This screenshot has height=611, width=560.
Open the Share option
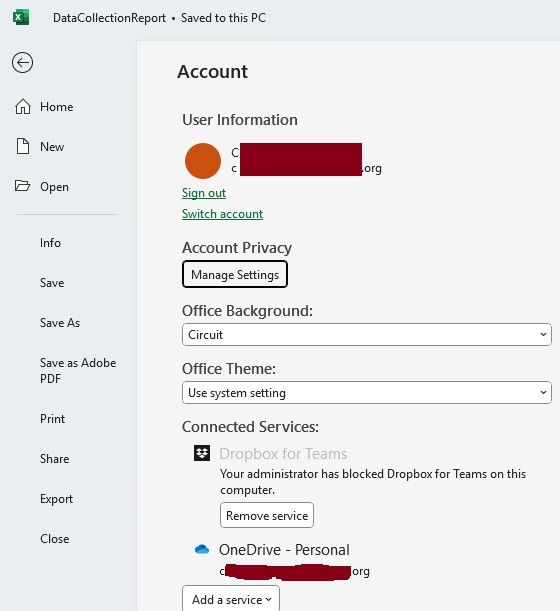point(55,459)
